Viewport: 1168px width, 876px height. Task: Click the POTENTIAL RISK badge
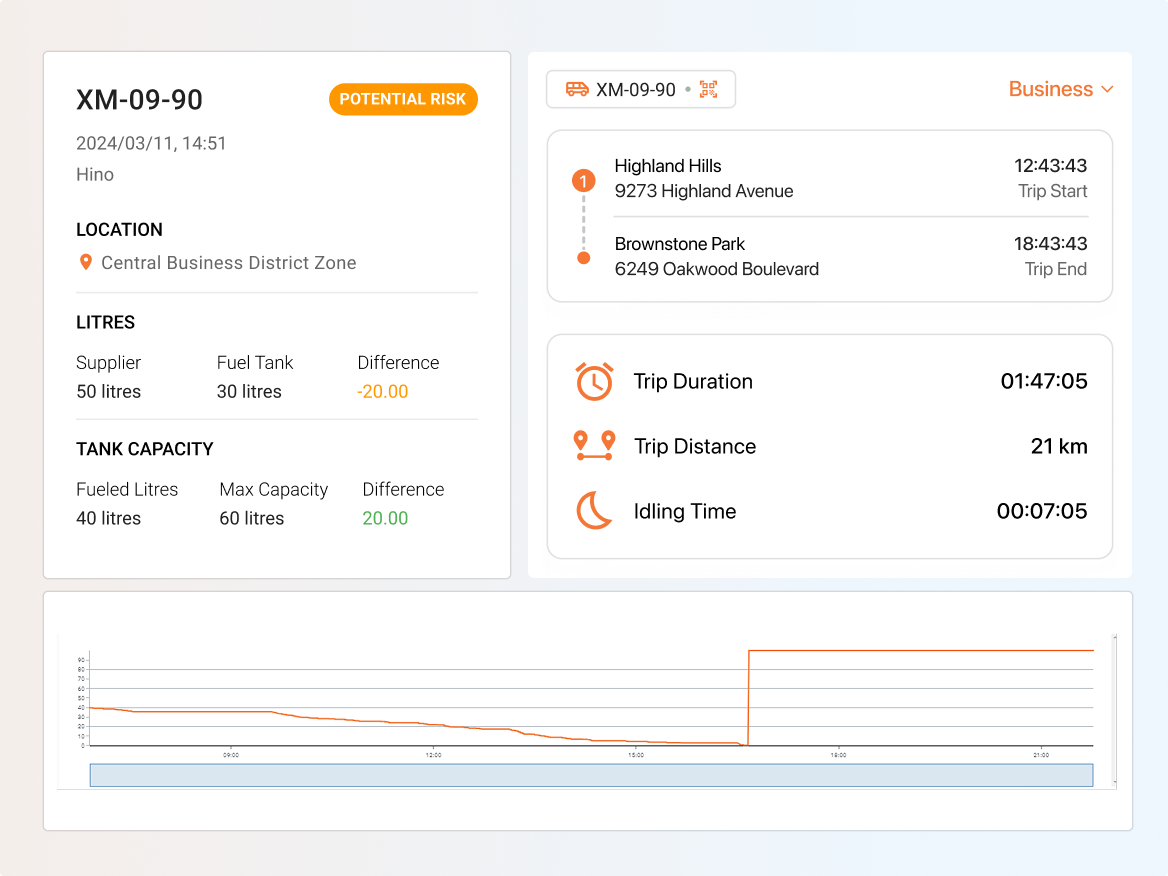(x=403, y=99)
